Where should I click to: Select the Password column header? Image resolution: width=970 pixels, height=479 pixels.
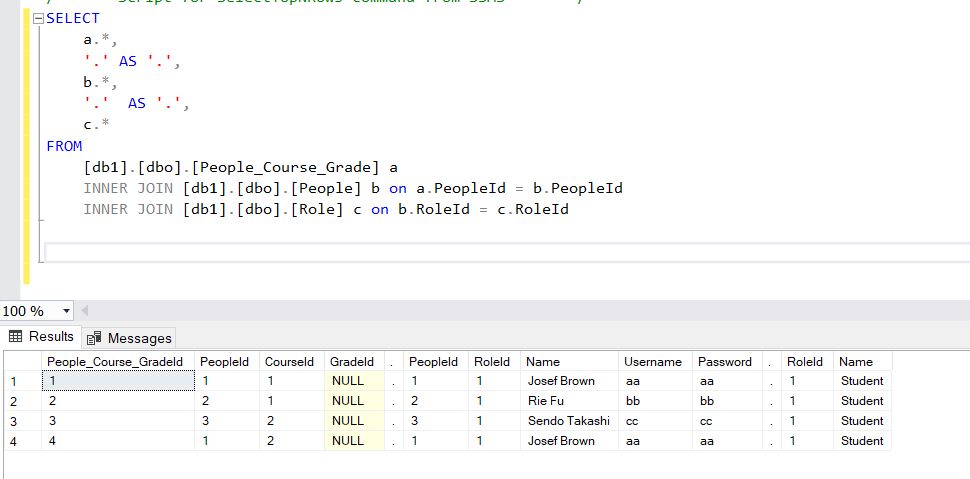tap(727, 362)
